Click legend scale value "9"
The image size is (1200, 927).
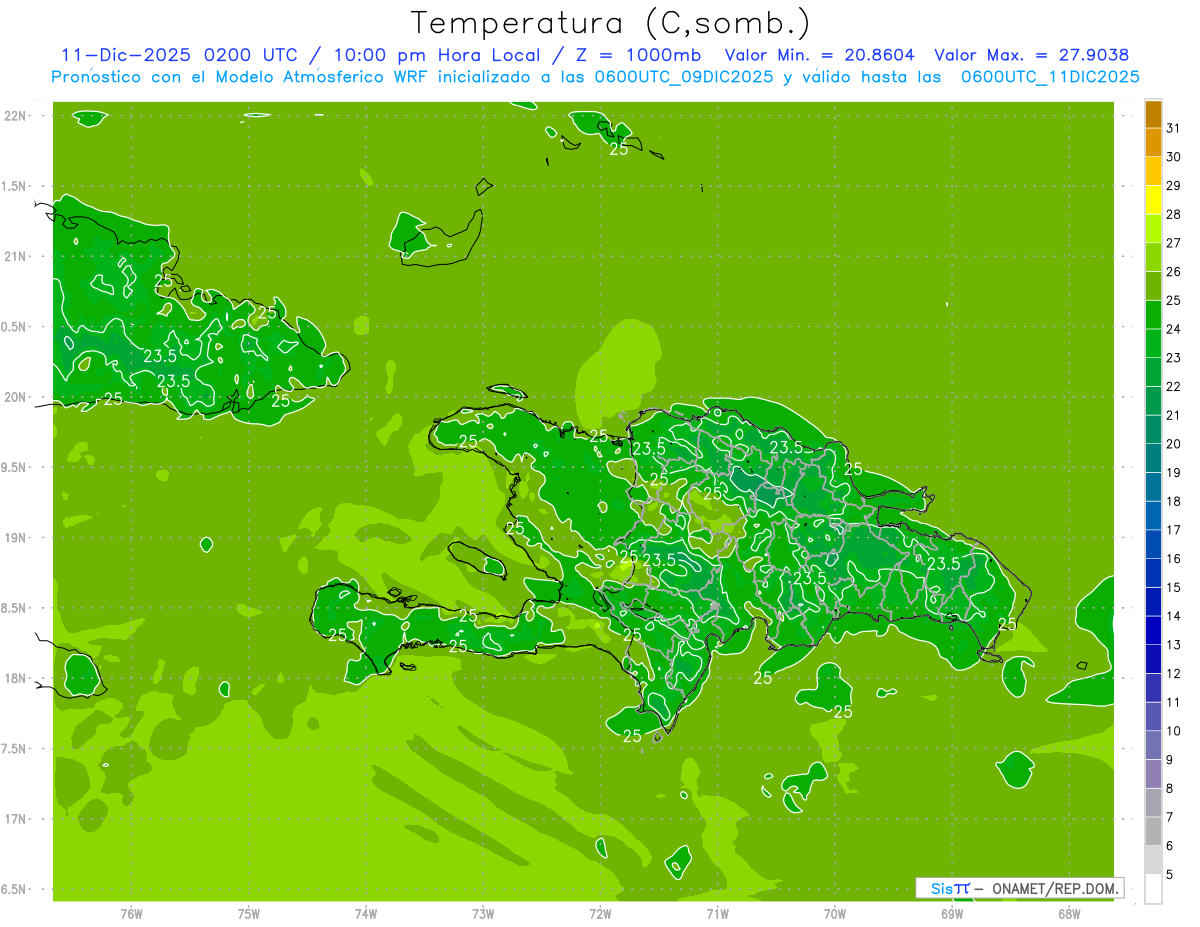coord(1170,760)
